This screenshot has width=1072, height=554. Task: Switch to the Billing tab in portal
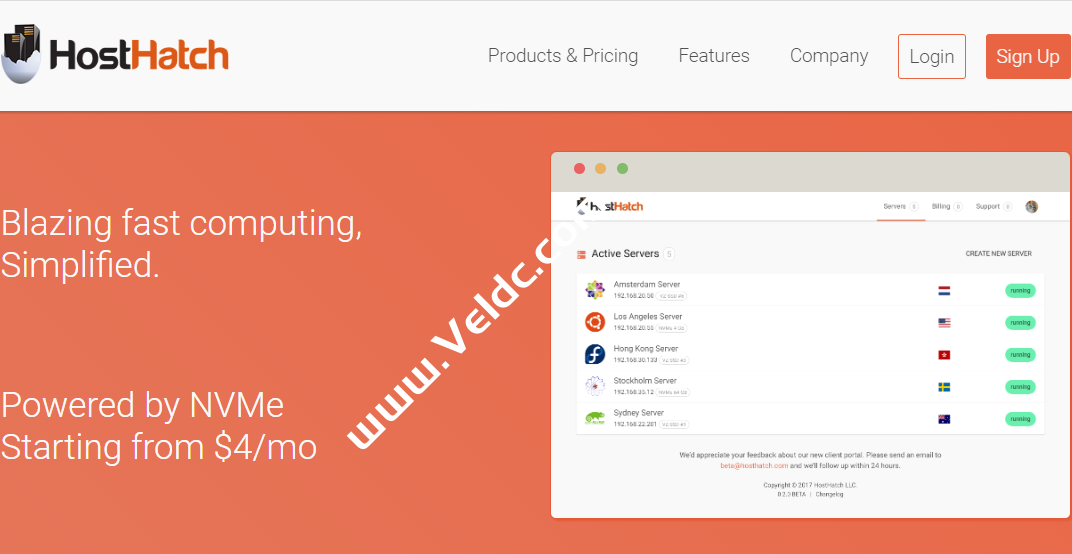(947, 207)
